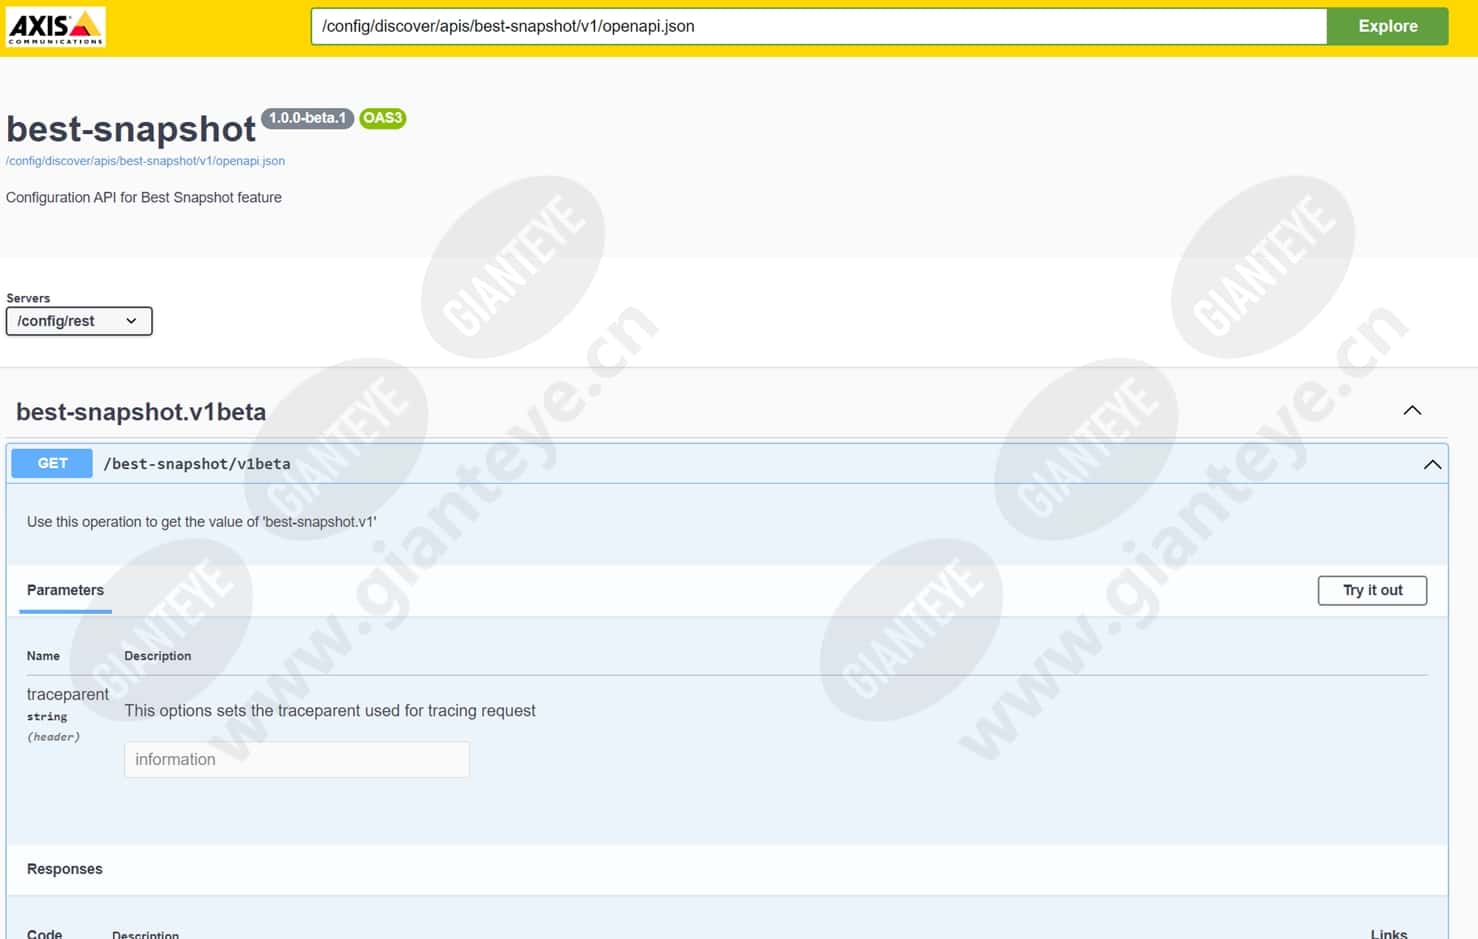
Task: Click the /best-snapshot/v1beta endpoint path
Action: click(x=197, y=464)
